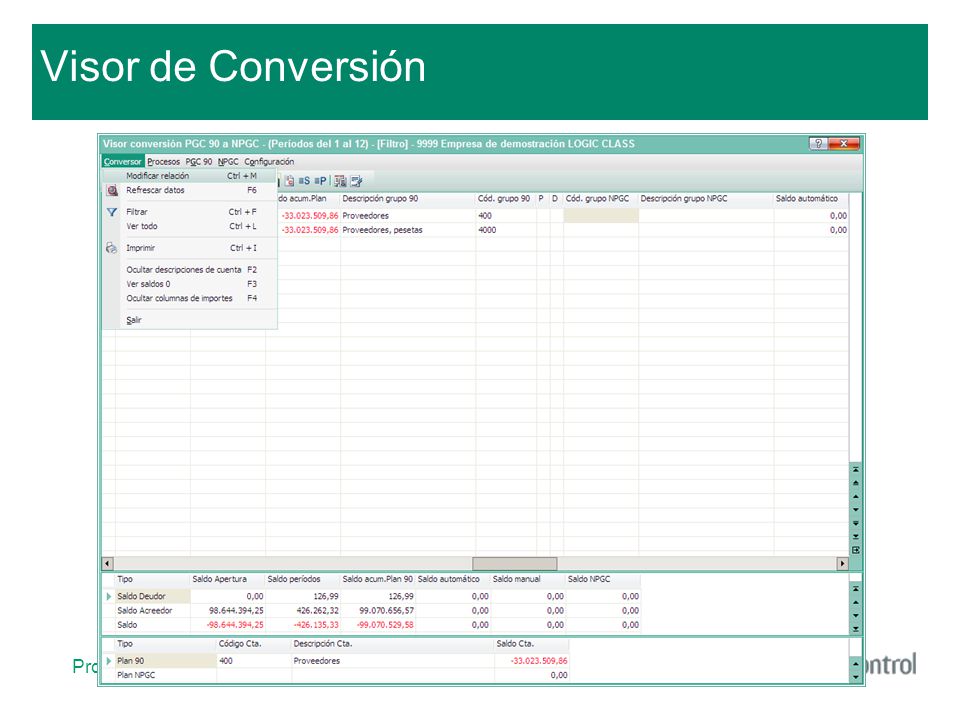Click the Refrescar datos magnifier icon
Screen dimensions: 960x720
[112, 190]
